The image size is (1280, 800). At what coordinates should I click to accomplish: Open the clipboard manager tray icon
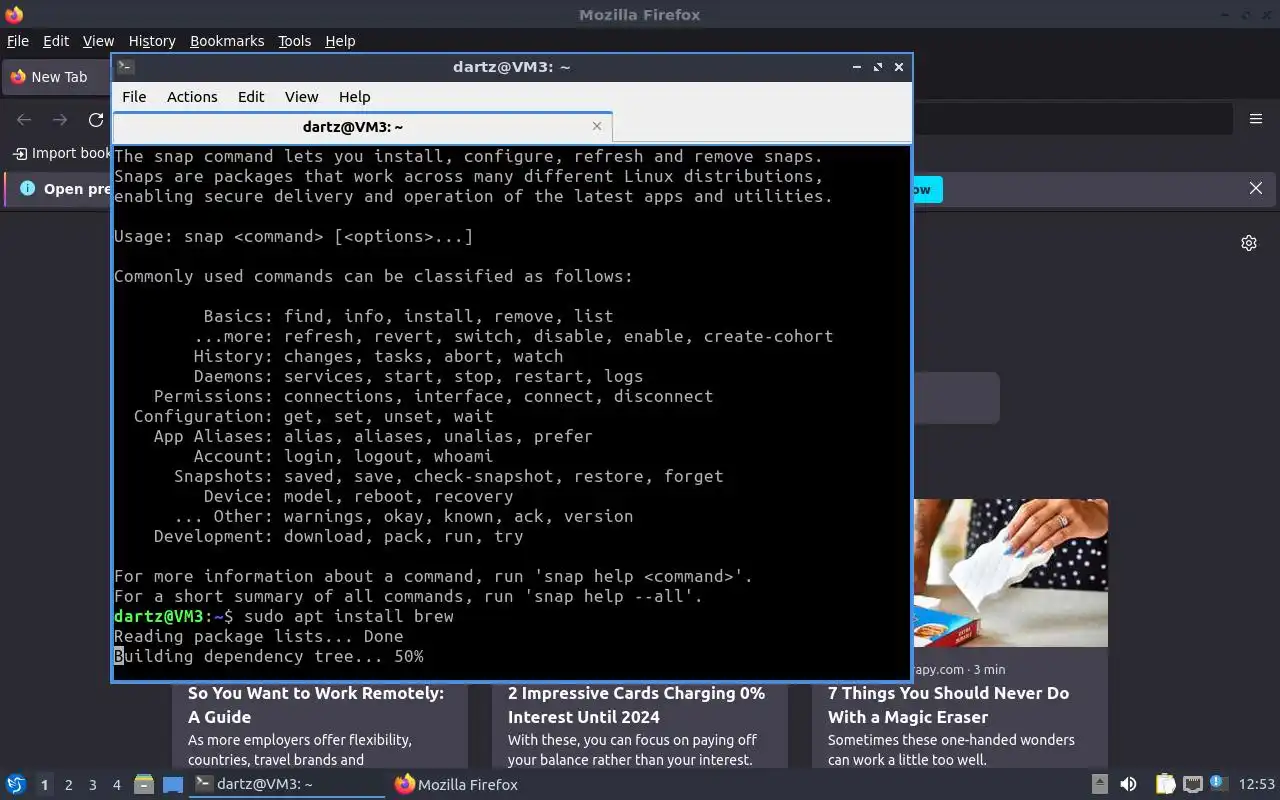(x=1166, y=785)
